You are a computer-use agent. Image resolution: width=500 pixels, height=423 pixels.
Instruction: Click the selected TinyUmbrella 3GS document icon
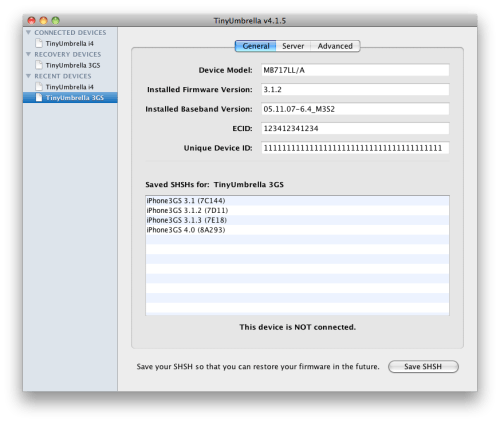(39, 97)
